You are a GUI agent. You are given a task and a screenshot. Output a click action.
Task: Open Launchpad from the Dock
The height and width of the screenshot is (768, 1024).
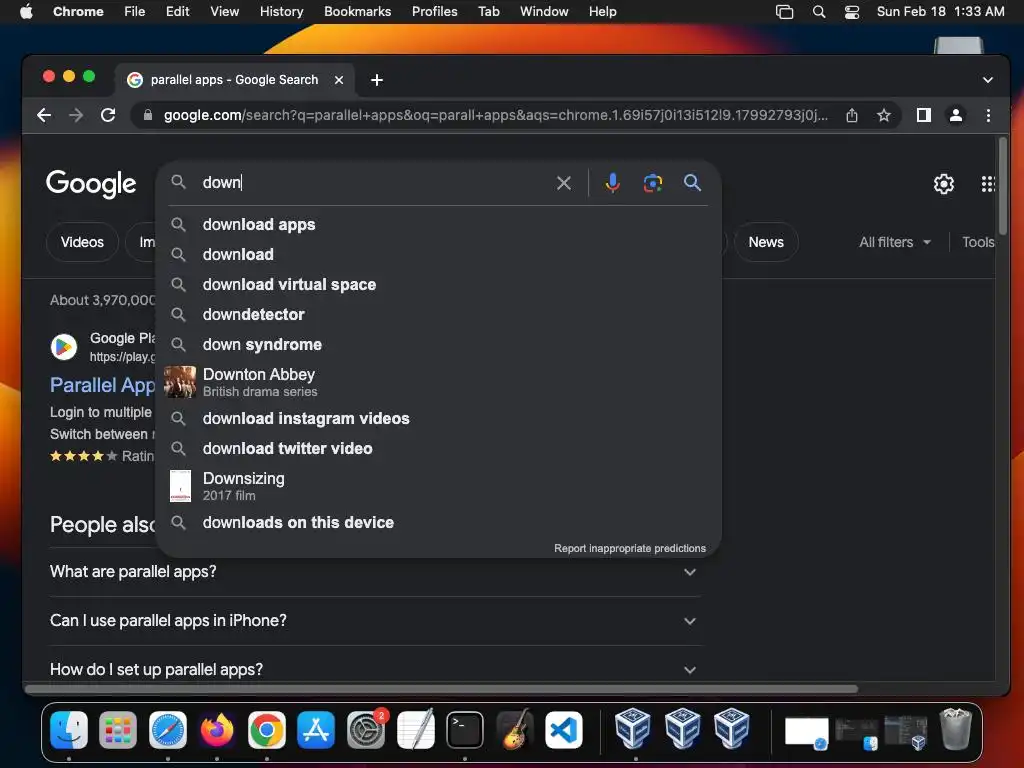tap(118, 730)
